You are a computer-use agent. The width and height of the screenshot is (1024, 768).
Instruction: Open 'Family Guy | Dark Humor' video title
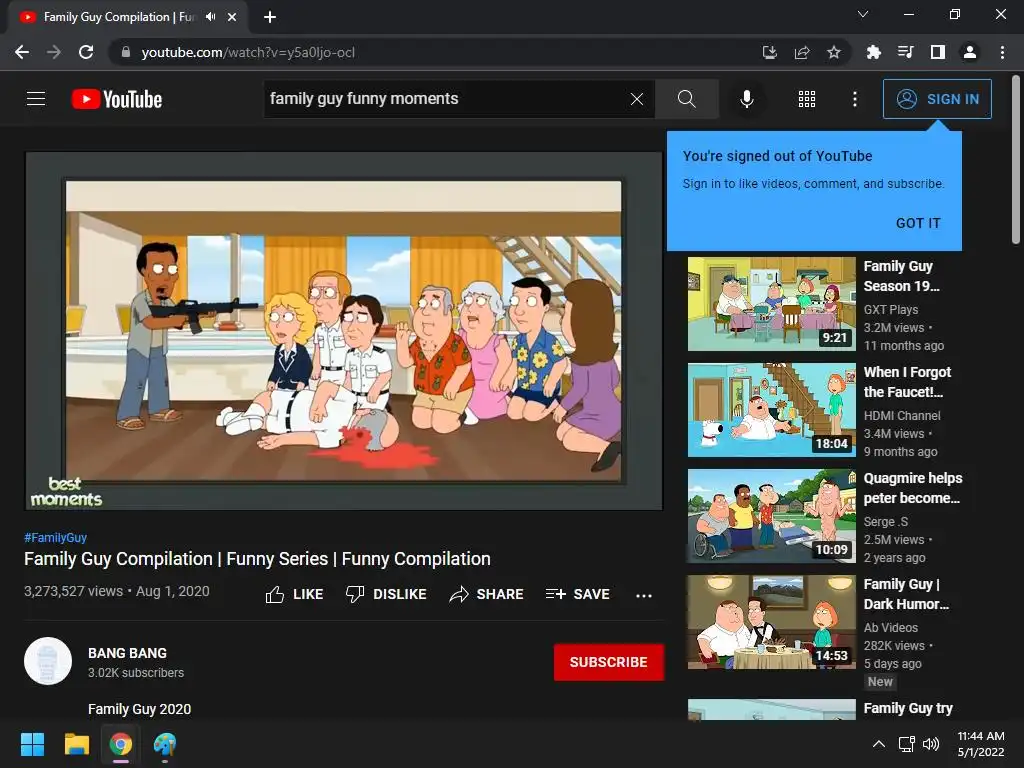click(x=906, y=594)
